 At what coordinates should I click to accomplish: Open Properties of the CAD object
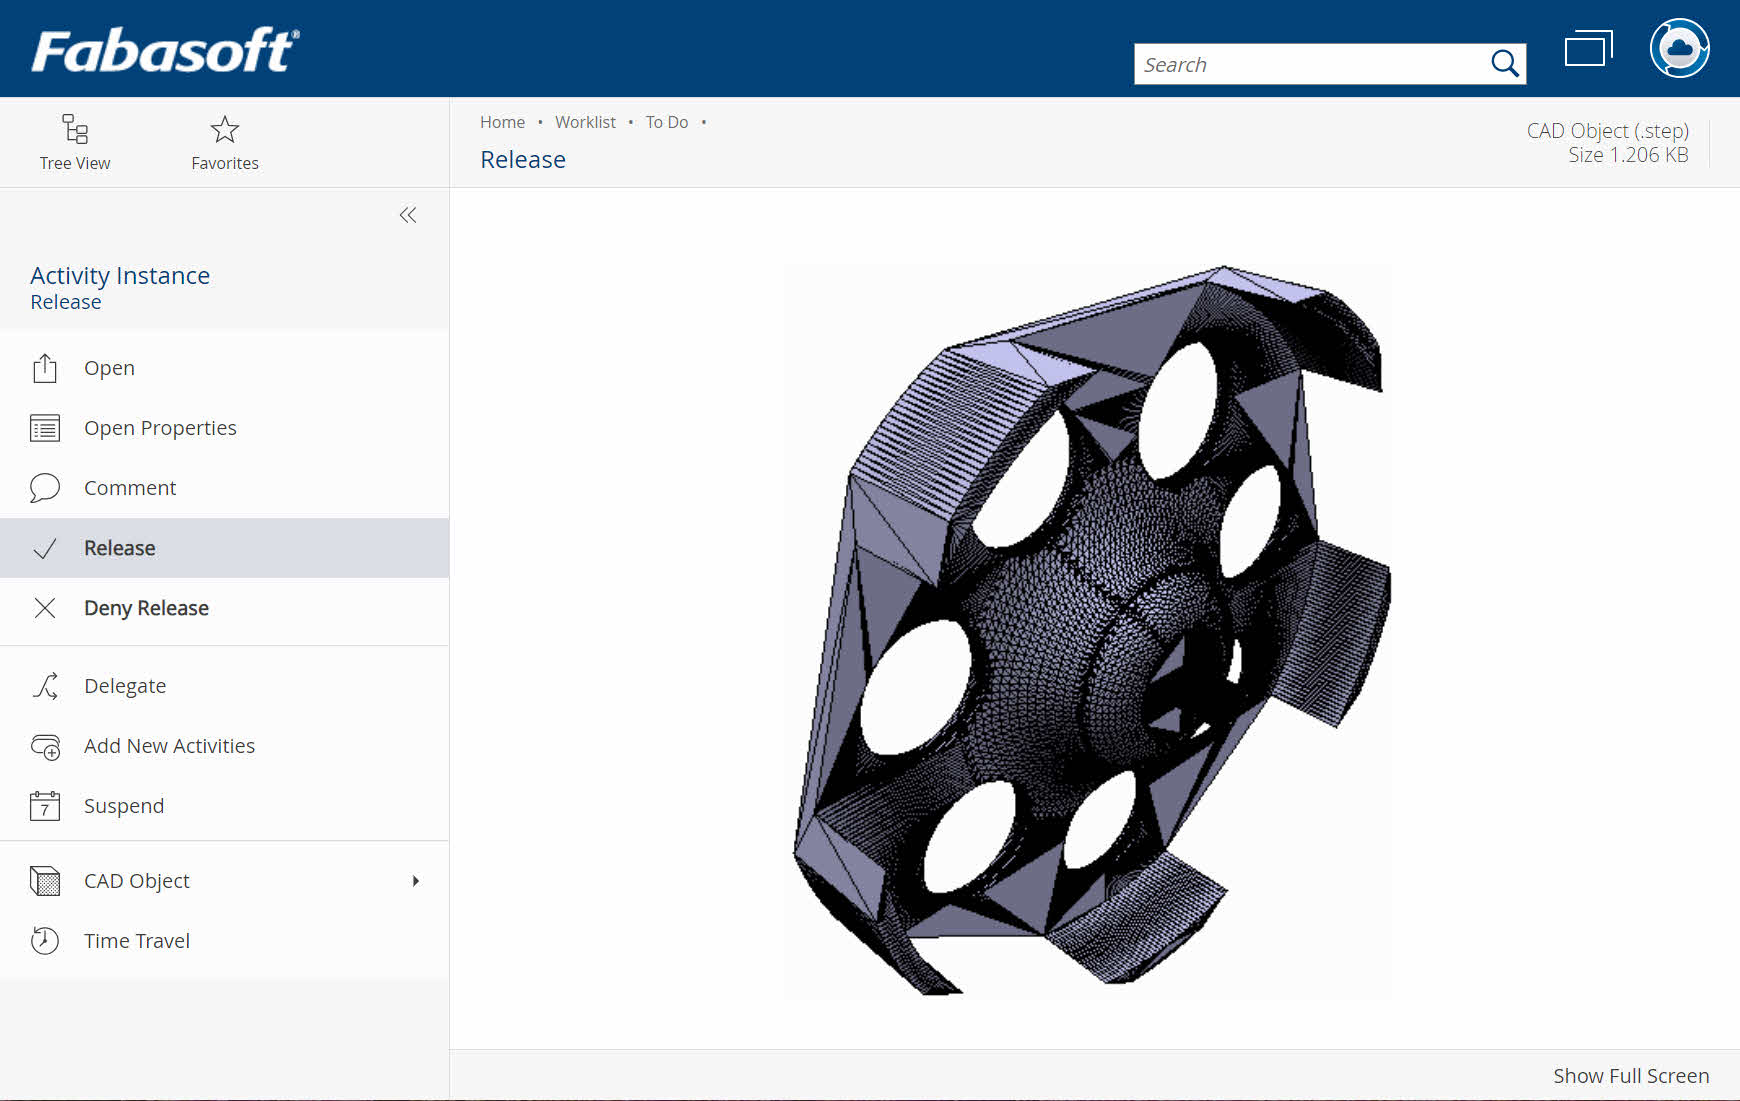click(160, 427)
